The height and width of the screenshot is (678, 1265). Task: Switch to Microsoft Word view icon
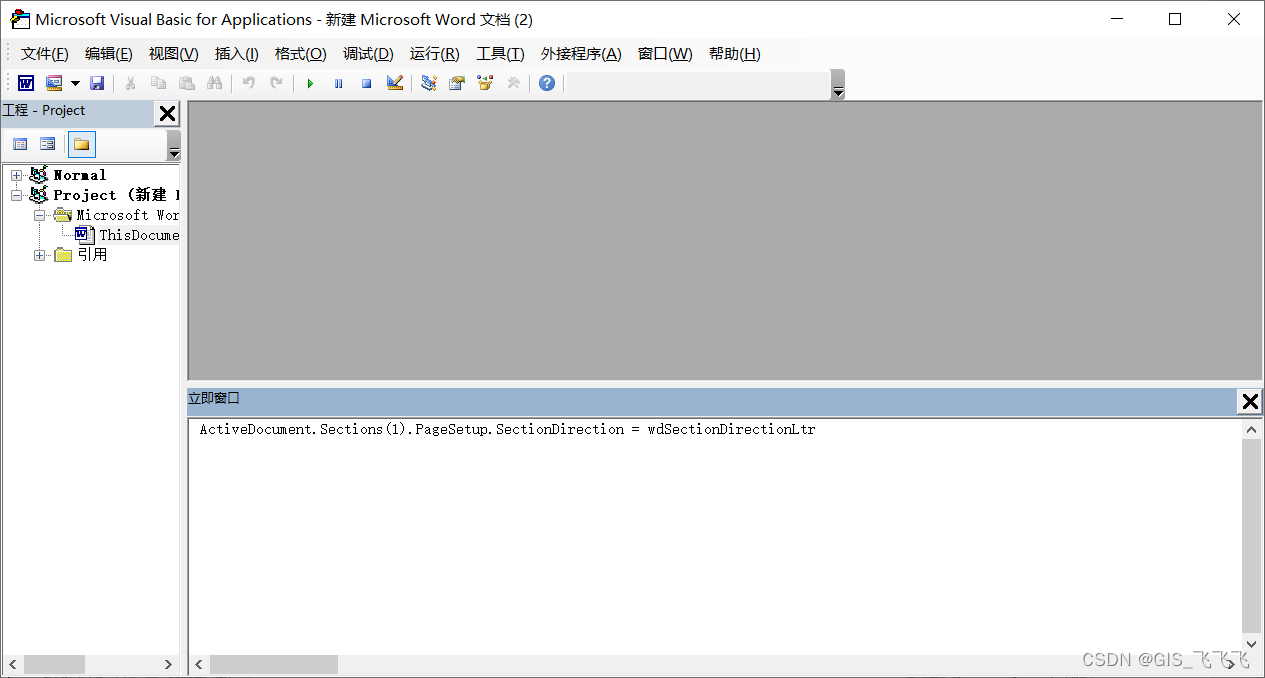[x=26, y=83]
